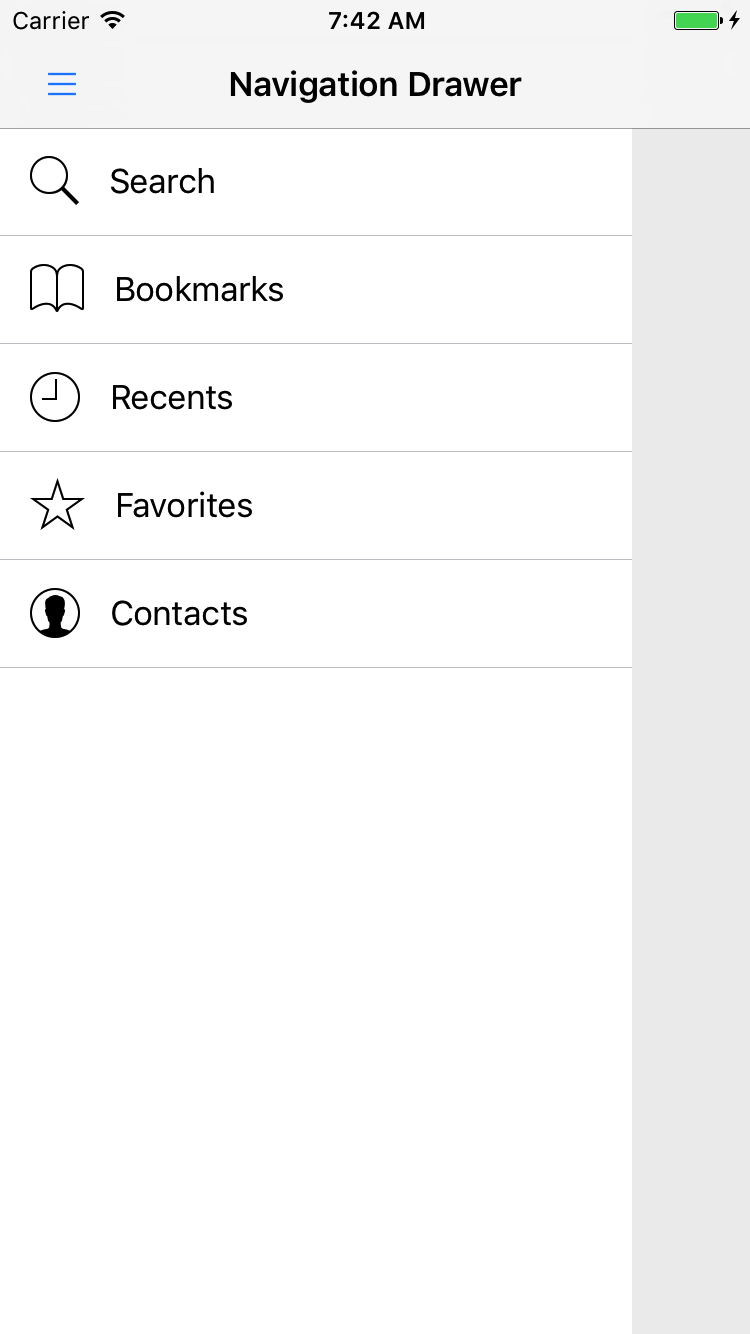Click the clock recents icon
This screenshot has width=750, height=1334.
click(55, 397)
